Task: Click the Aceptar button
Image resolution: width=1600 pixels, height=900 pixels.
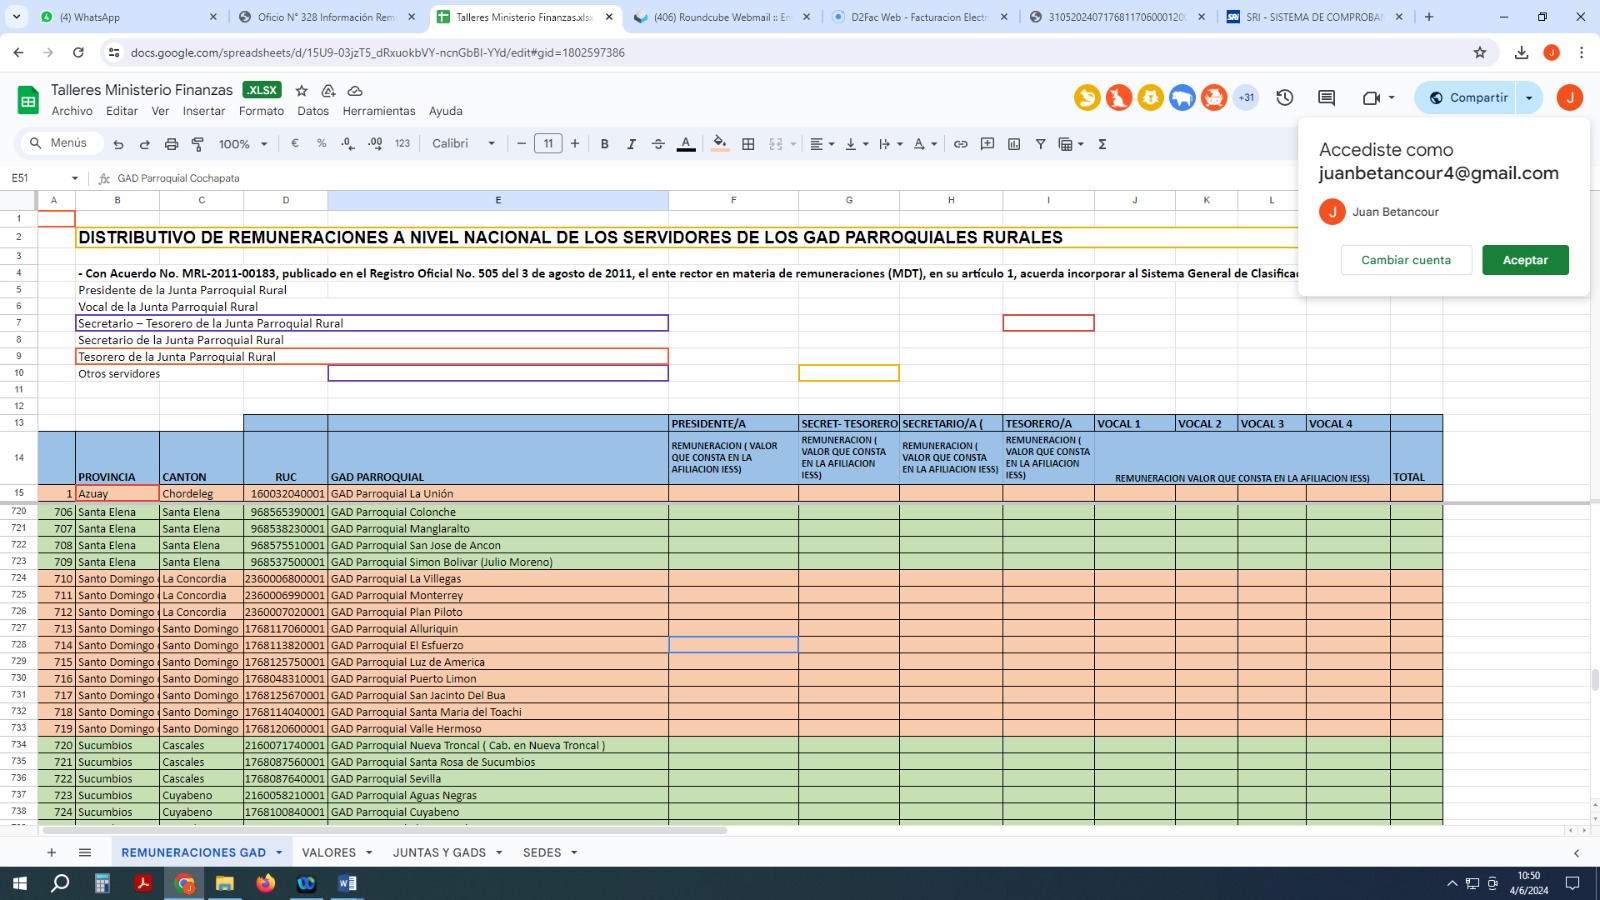Action: click(1525, 260)
